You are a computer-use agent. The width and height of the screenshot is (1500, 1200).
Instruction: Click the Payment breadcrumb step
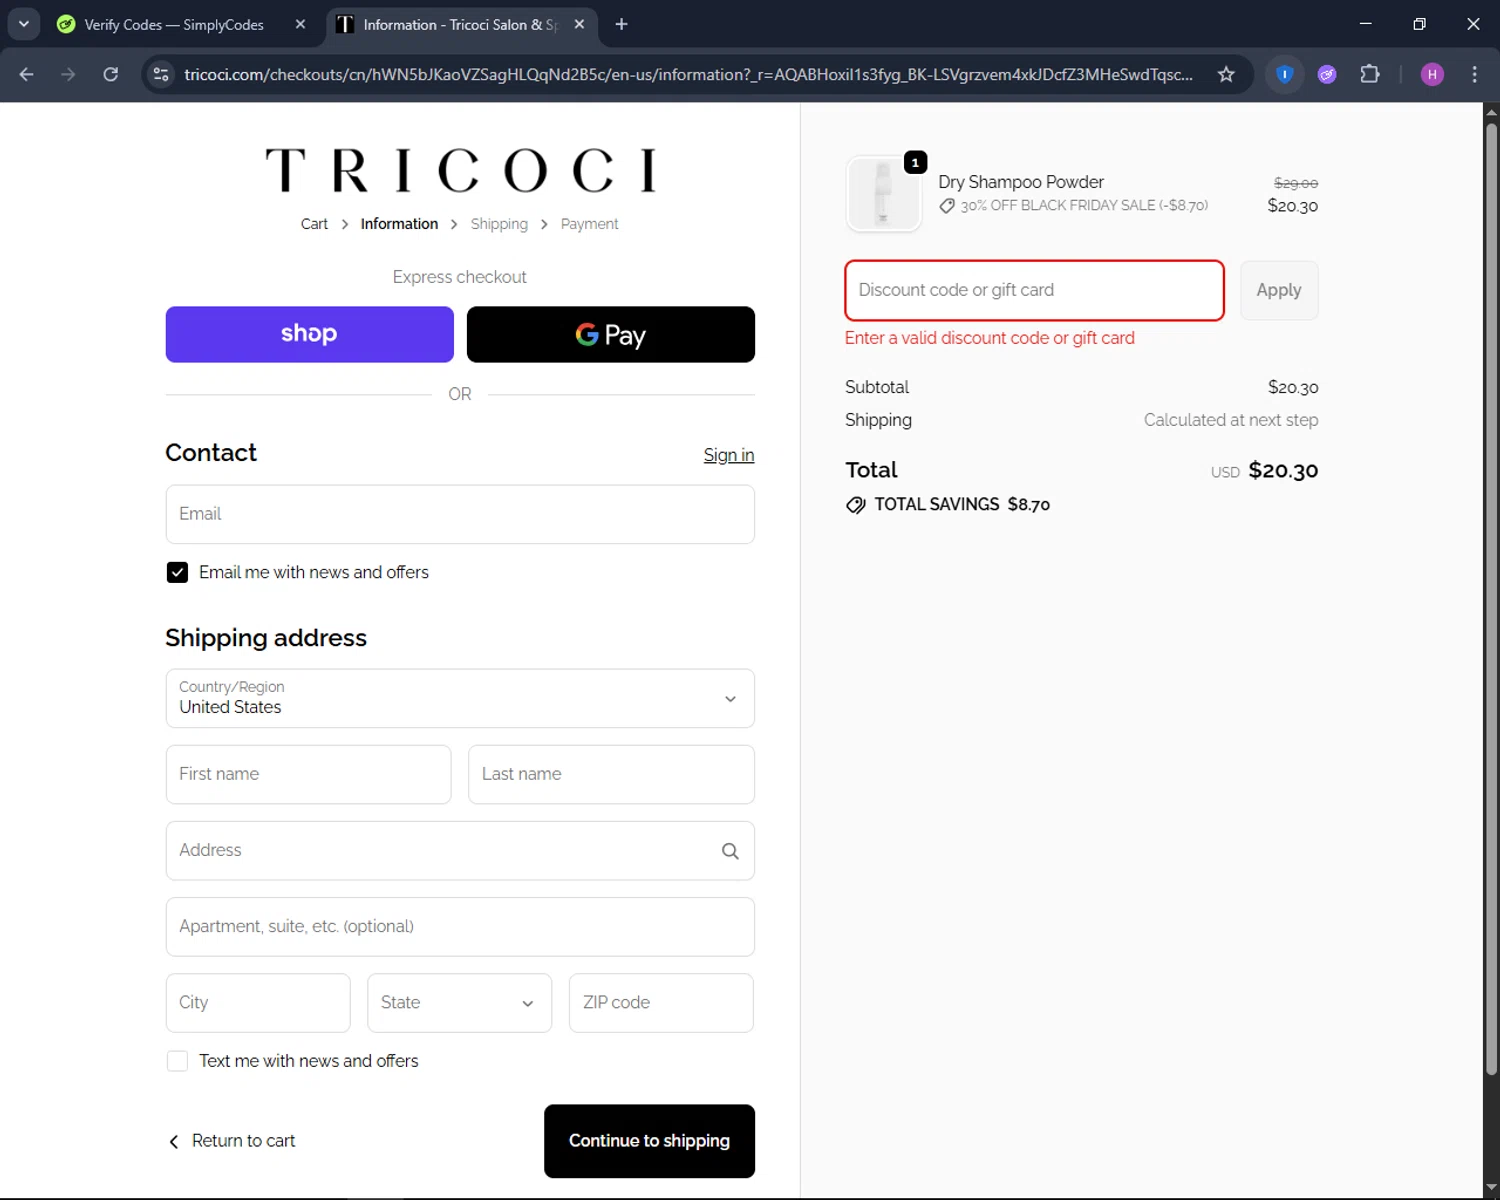pos(589,224)
